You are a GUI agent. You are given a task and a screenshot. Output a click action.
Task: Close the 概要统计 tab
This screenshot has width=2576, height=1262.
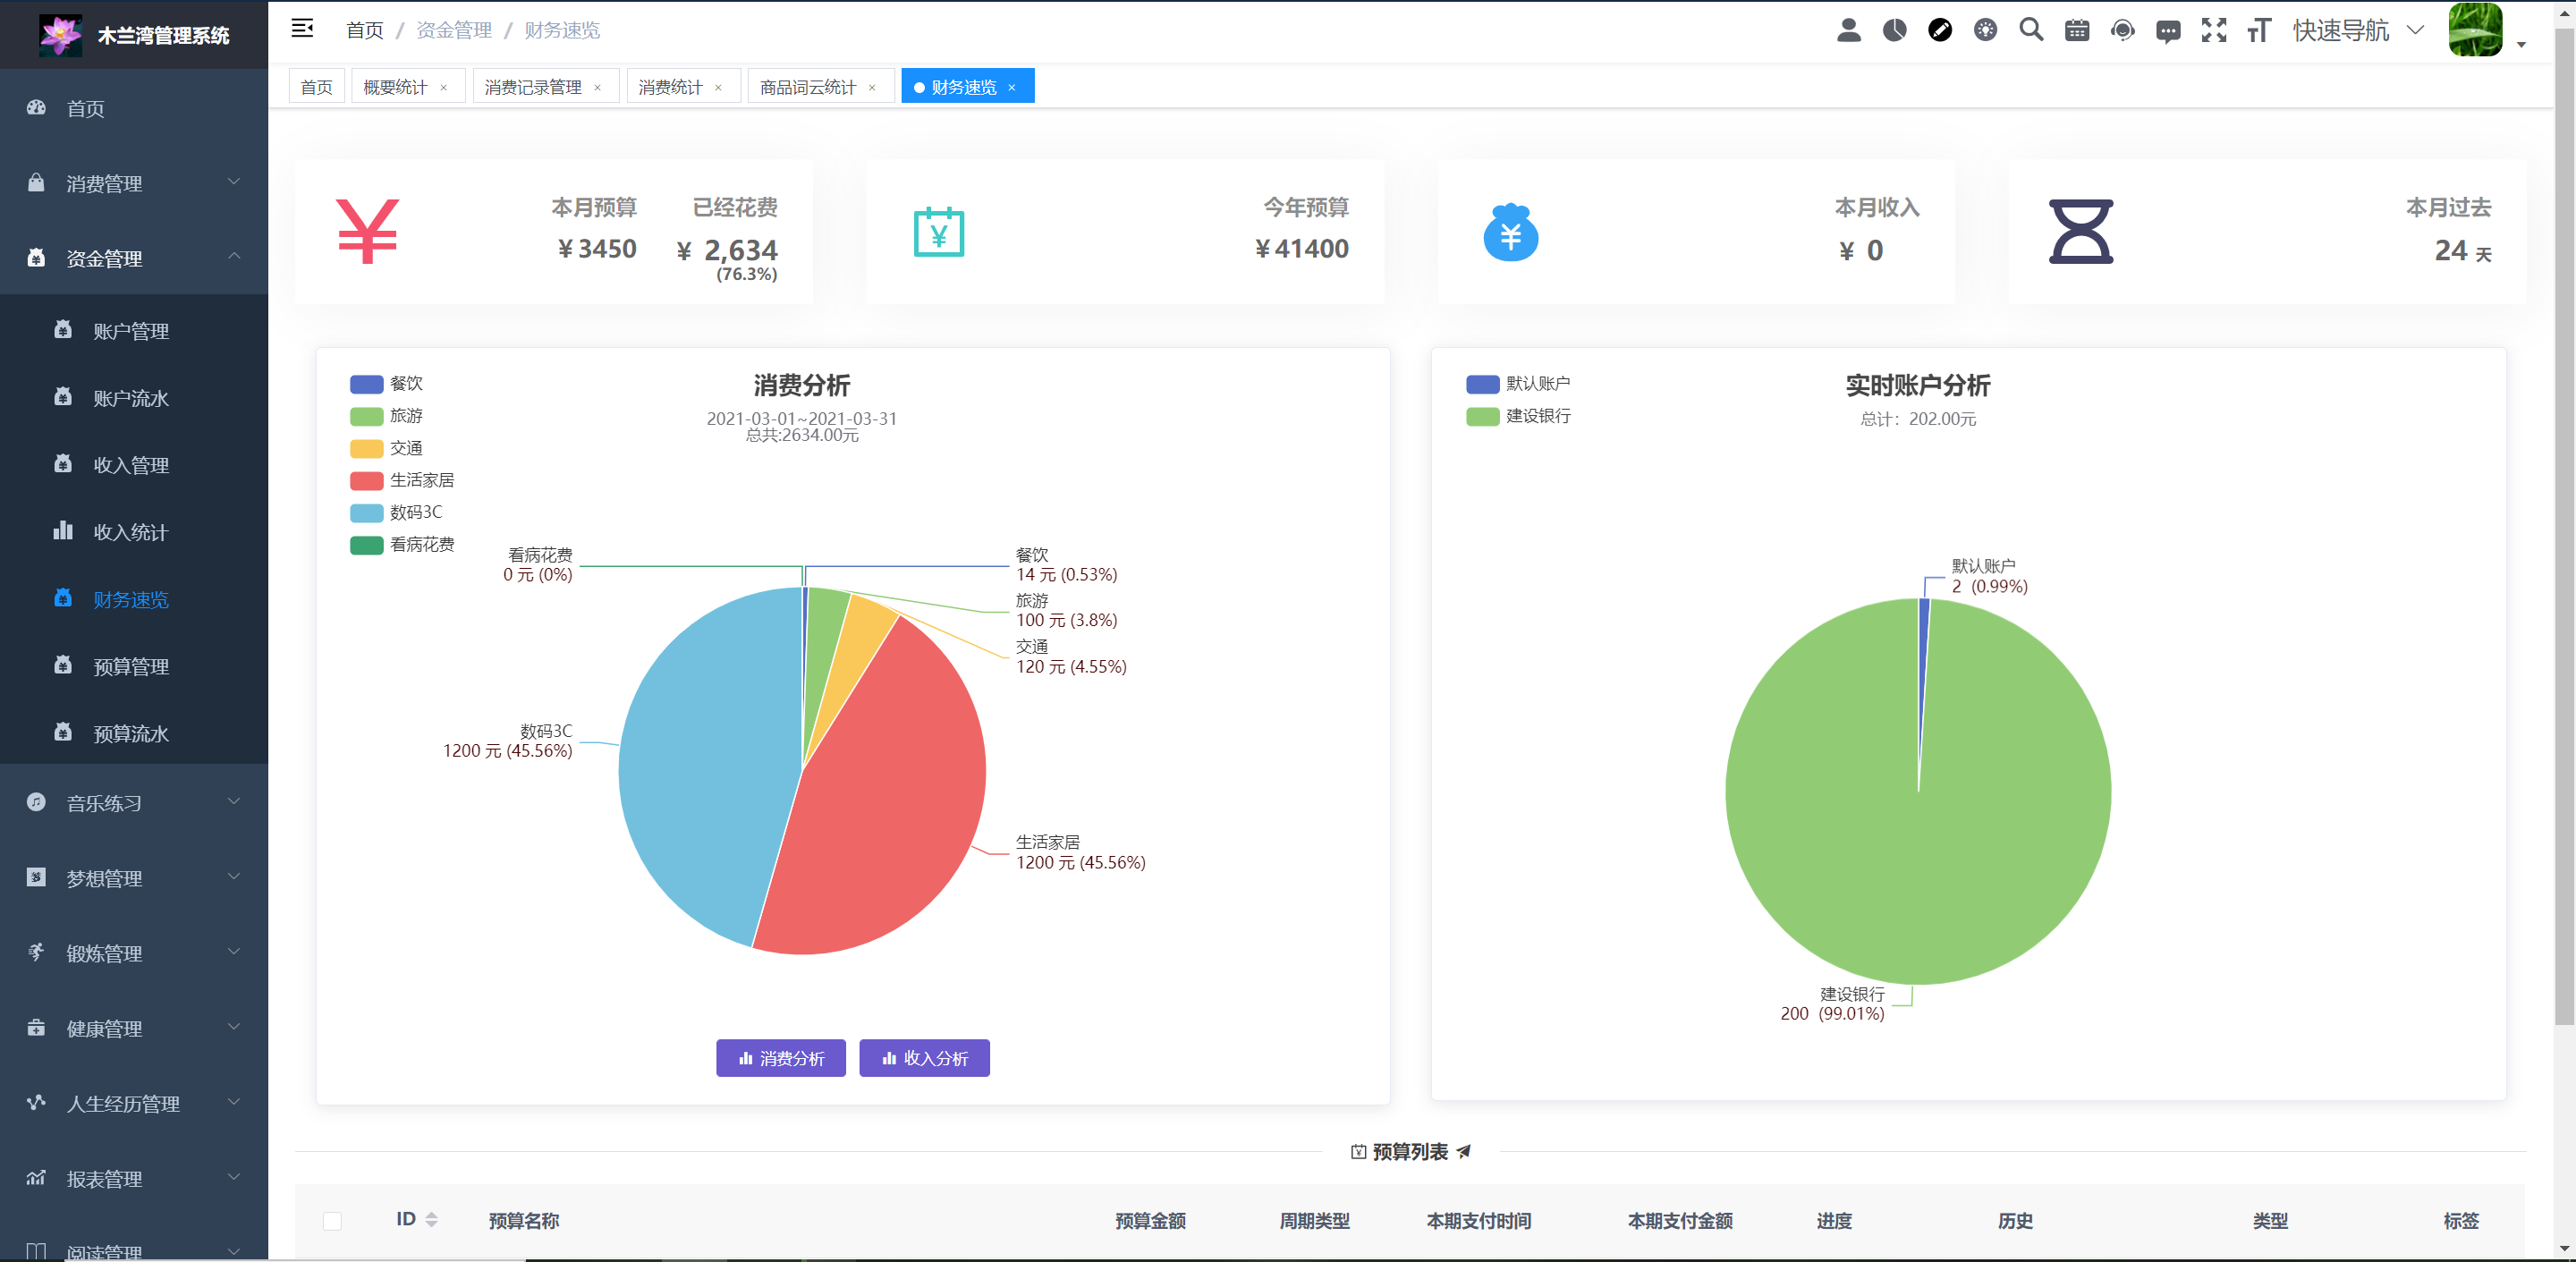point(444,88)
